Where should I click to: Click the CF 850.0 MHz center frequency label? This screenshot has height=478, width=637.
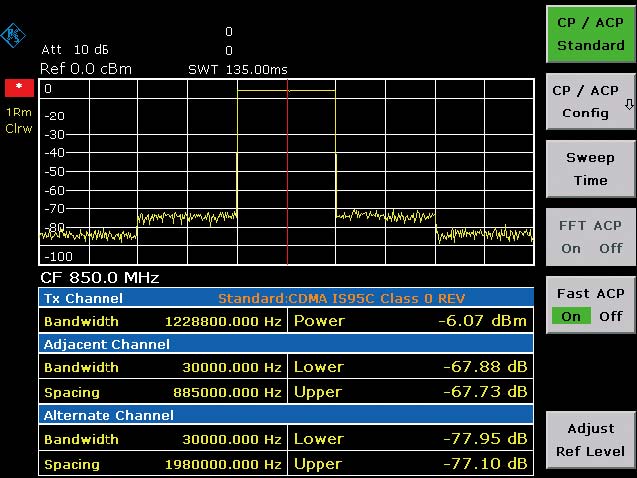click(x=100, y=277)
